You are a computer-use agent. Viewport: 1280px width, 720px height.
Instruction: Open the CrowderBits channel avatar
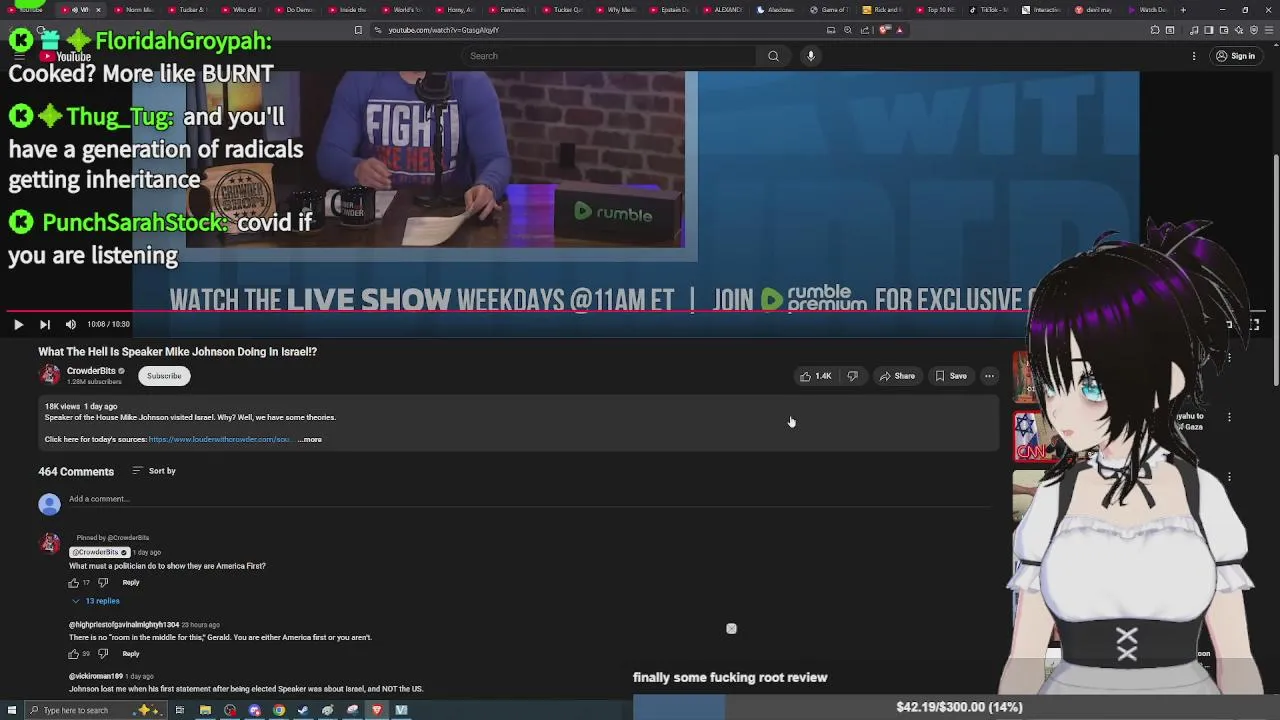tap(49, 375)
